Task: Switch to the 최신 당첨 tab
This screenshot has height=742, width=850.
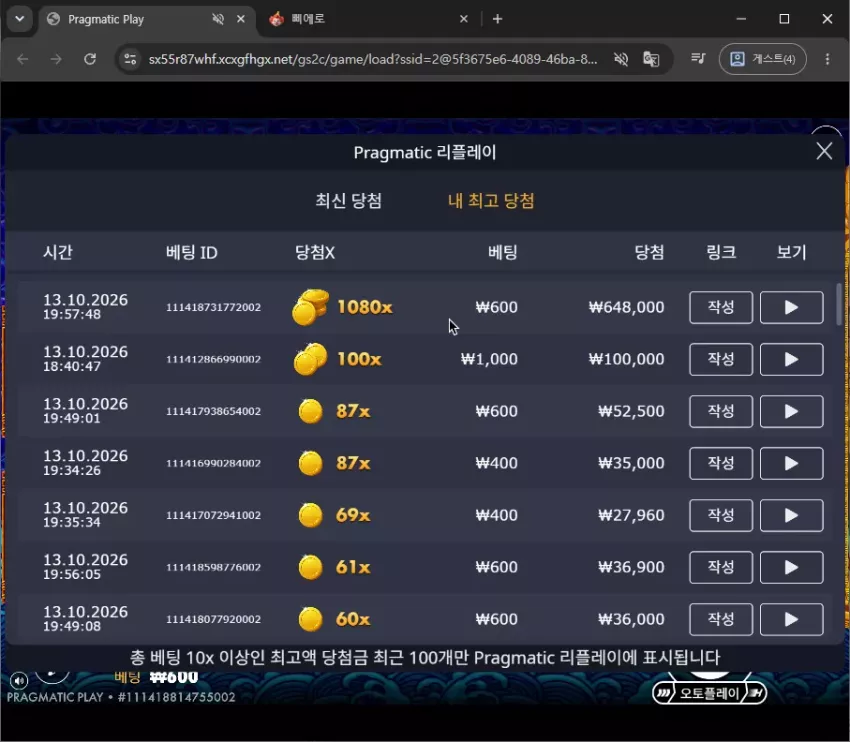Action: [x=349, y=201]
